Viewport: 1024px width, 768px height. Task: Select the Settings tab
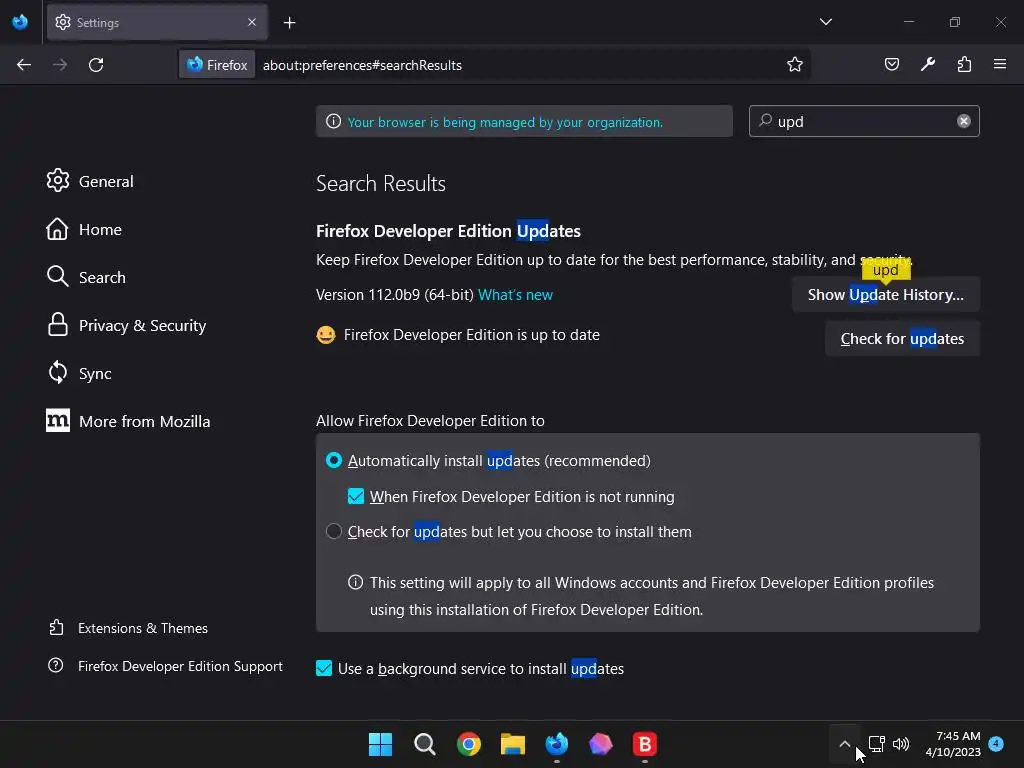click(x=157, y=22)
